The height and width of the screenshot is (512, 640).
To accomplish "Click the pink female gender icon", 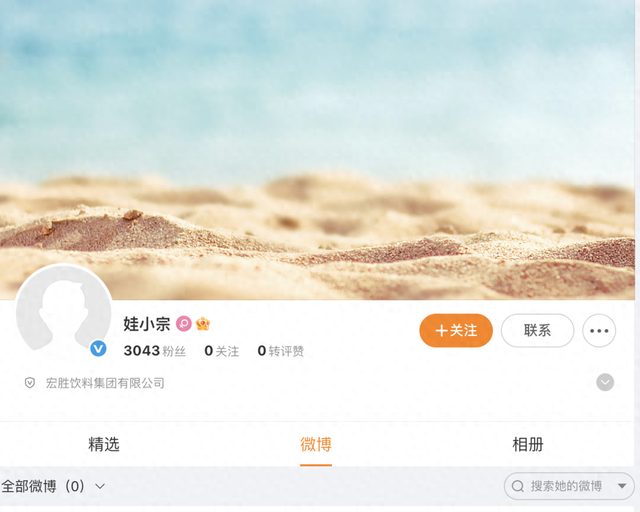I will coord(184,324).
